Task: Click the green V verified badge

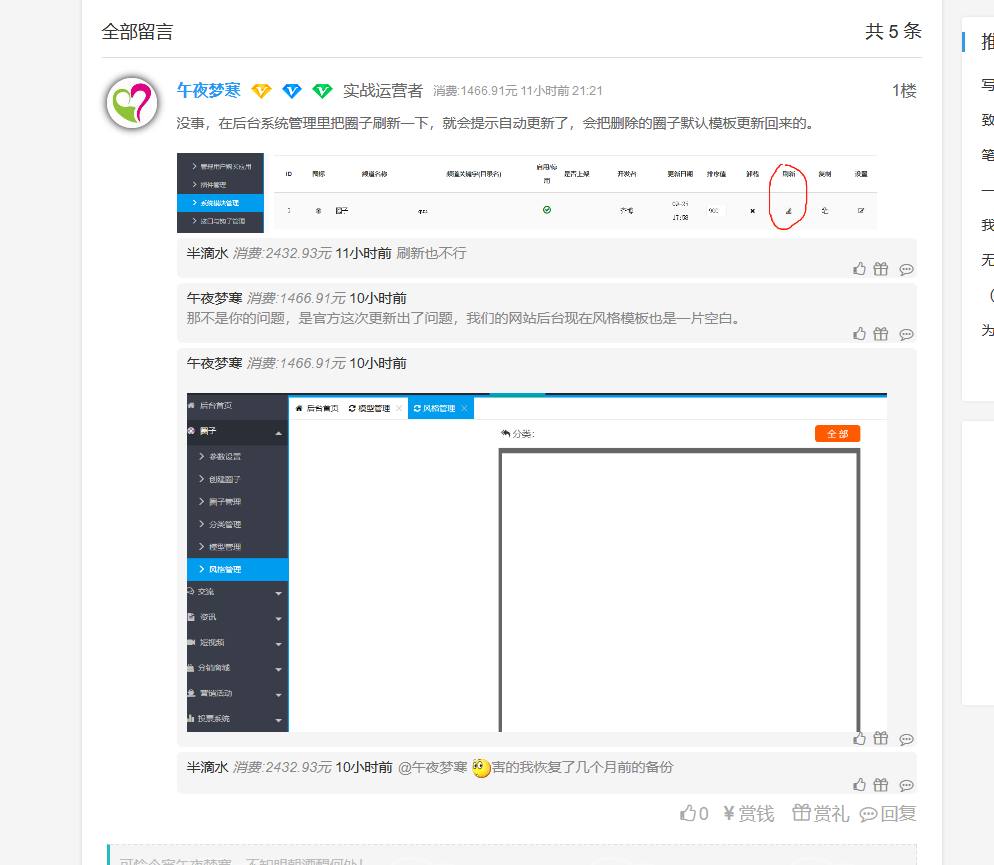Action: click(x=322, y=91)
